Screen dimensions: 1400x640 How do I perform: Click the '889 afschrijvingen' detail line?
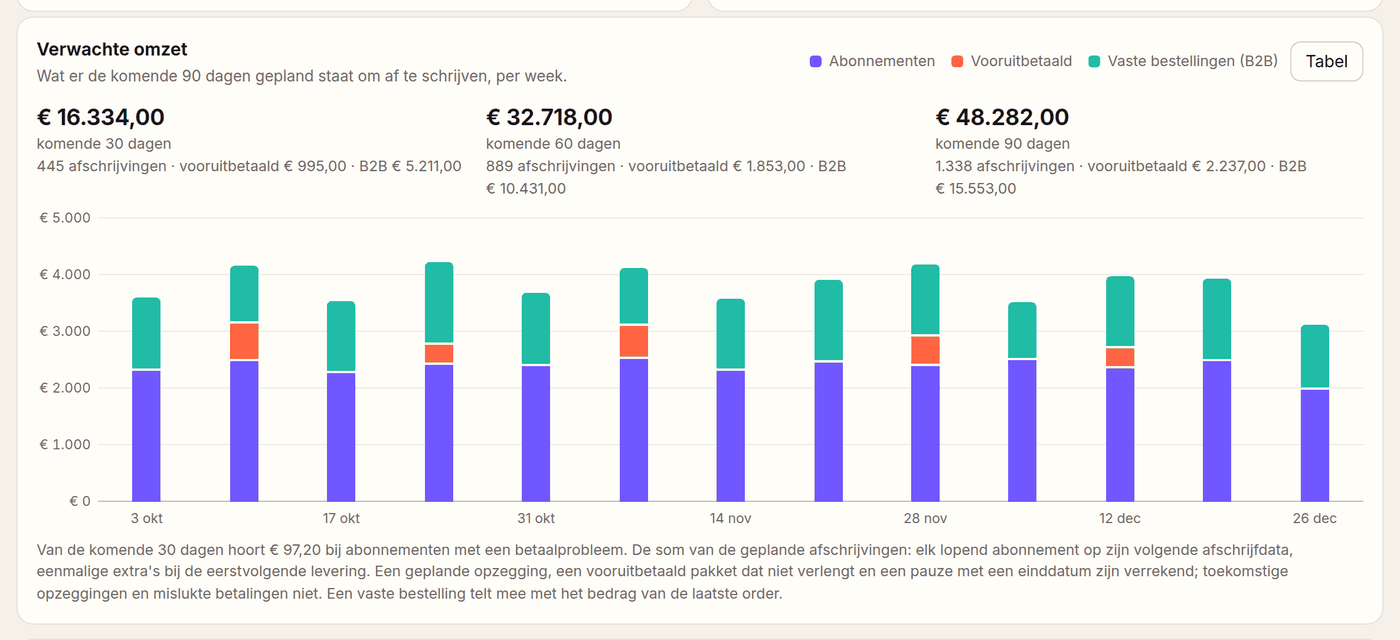point(666,177)
